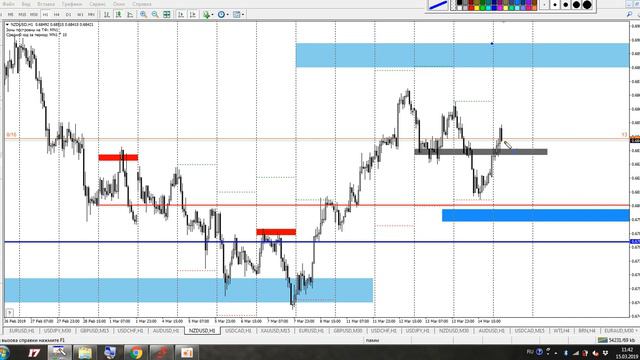Switch to the XAUUSD,M15 chart tab
This screenshot has height=360, width=640.
click(x=275, y=331)
